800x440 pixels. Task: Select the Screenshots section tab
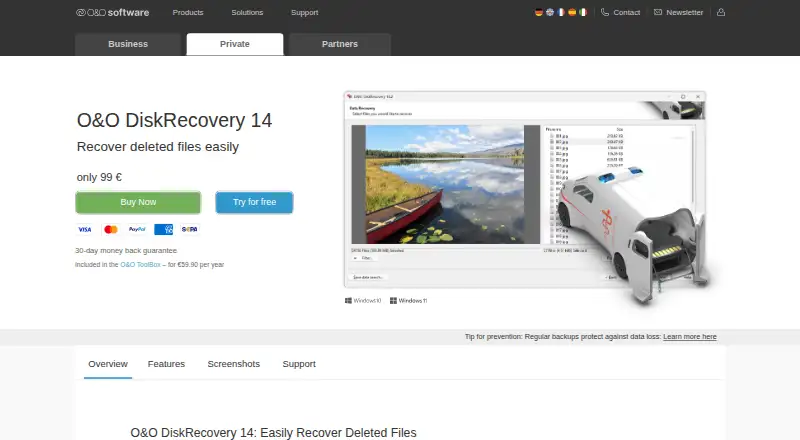tap(234, 364)
